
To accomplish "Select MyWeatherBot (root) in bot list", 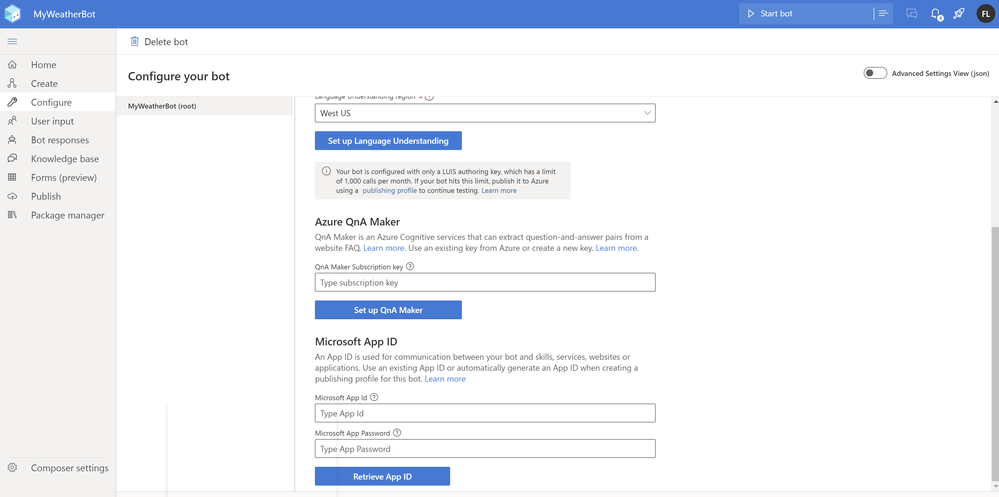I will 162,106.
